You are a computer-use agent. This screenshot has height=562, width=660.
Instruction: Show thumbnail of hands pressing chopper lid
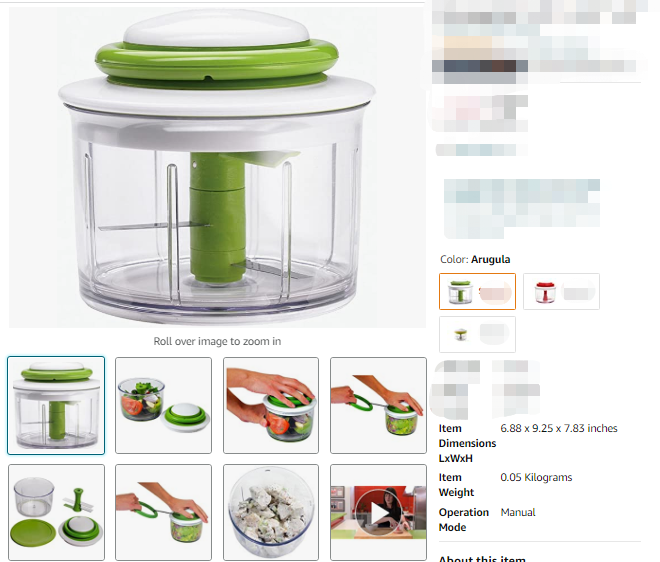pos(271,405)
